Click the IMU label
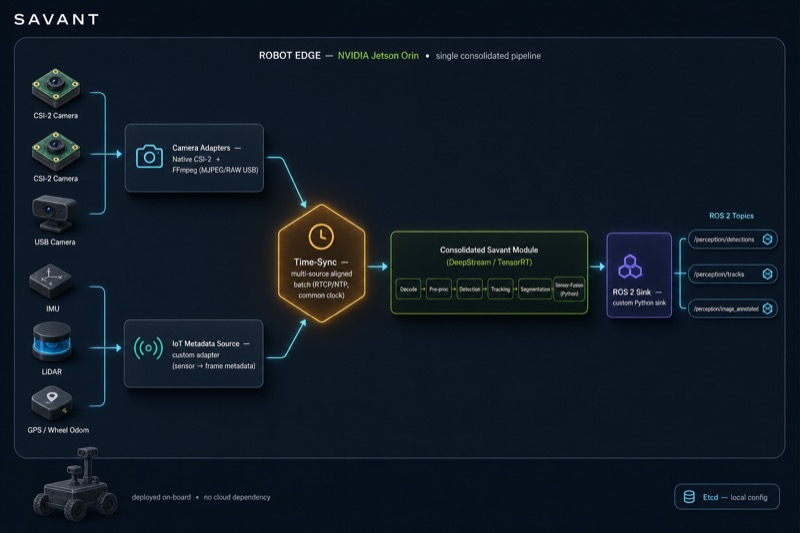This screenshot has height=533, width=800. point(53,309)
